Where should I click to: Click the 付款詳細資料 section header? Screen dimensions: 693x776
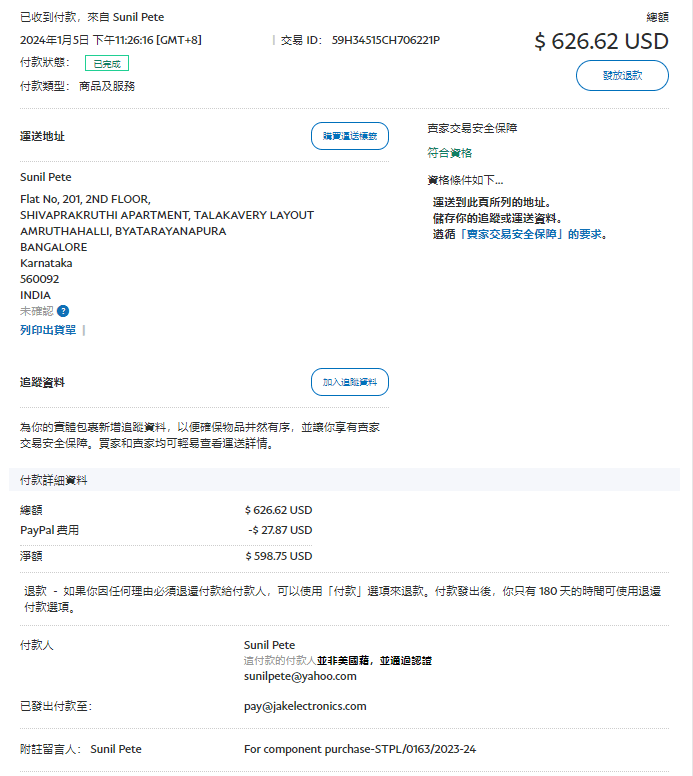(54, 480)
